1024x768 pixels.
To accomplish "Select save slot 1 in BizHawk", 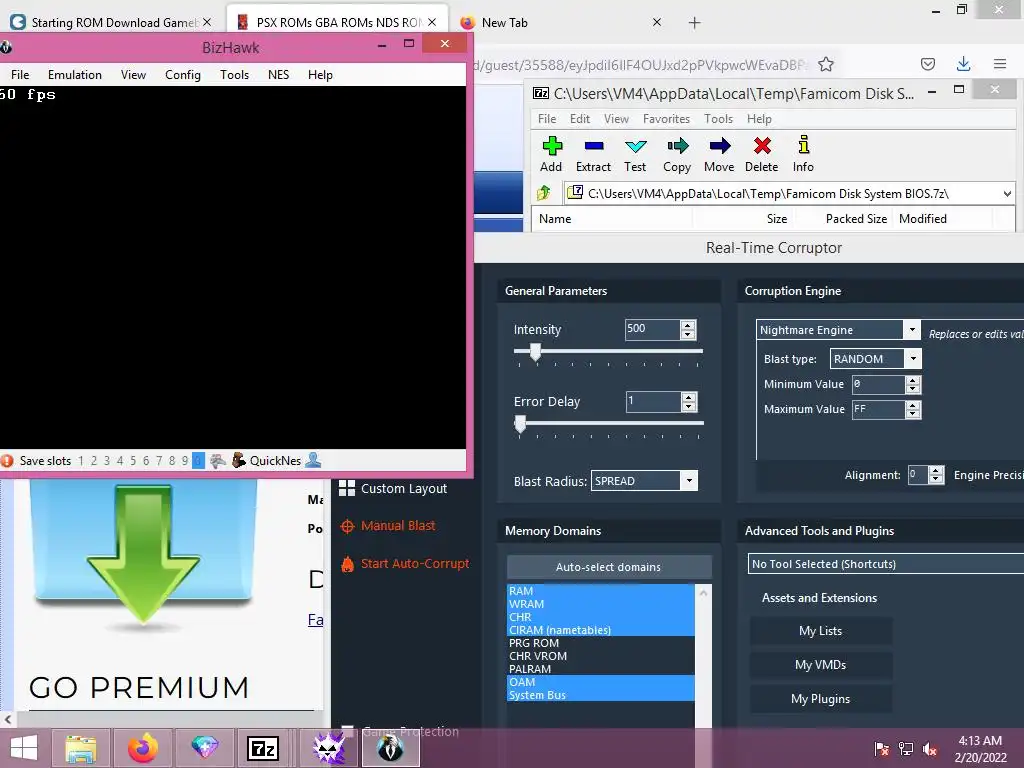I will pyautogui.click(x=81, y=461).
